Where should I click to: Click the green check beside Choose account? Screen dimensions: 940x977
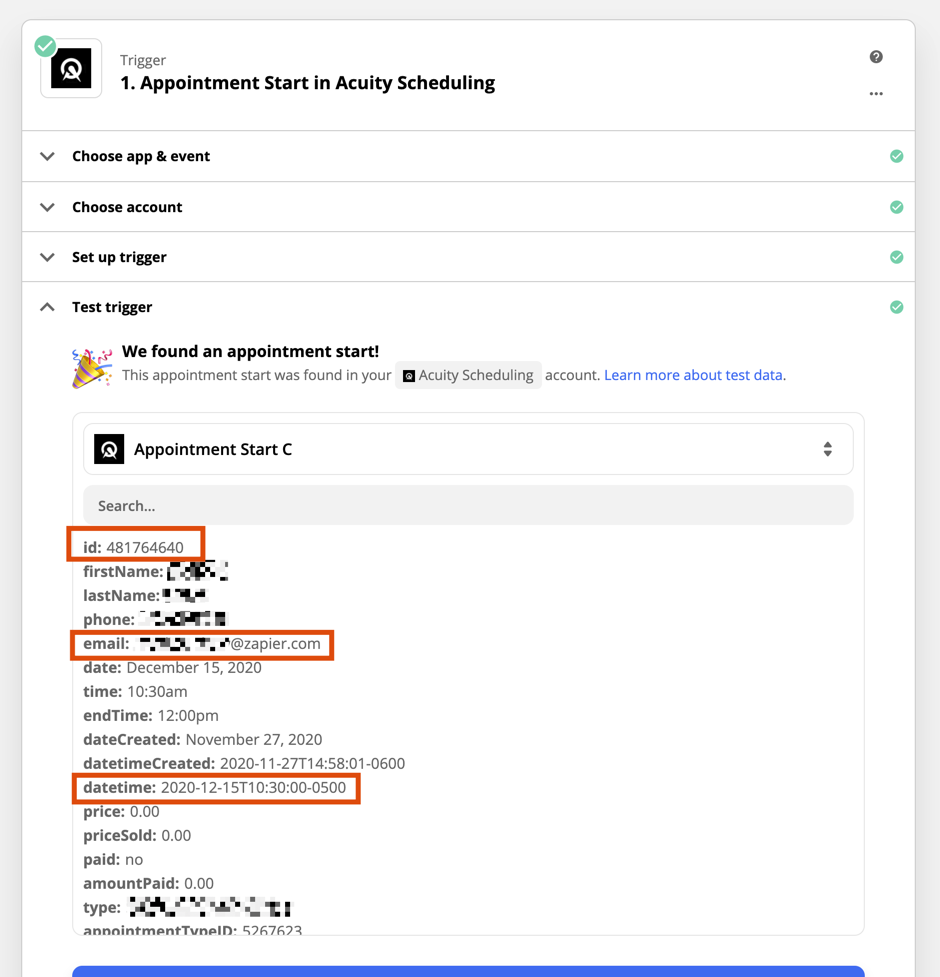(x=896, y=207)
